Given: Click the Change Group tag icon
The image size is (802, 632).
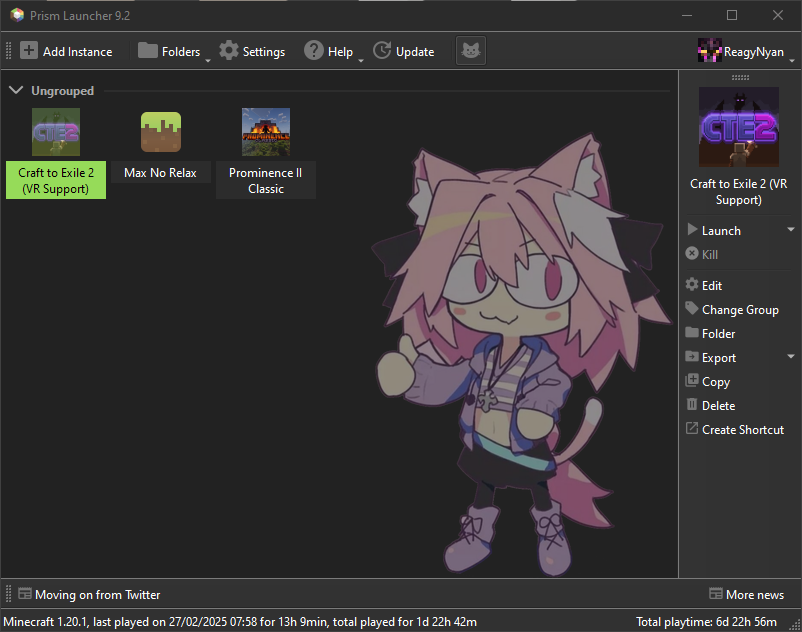Looking at the screenshot, I should pos(692,308).
